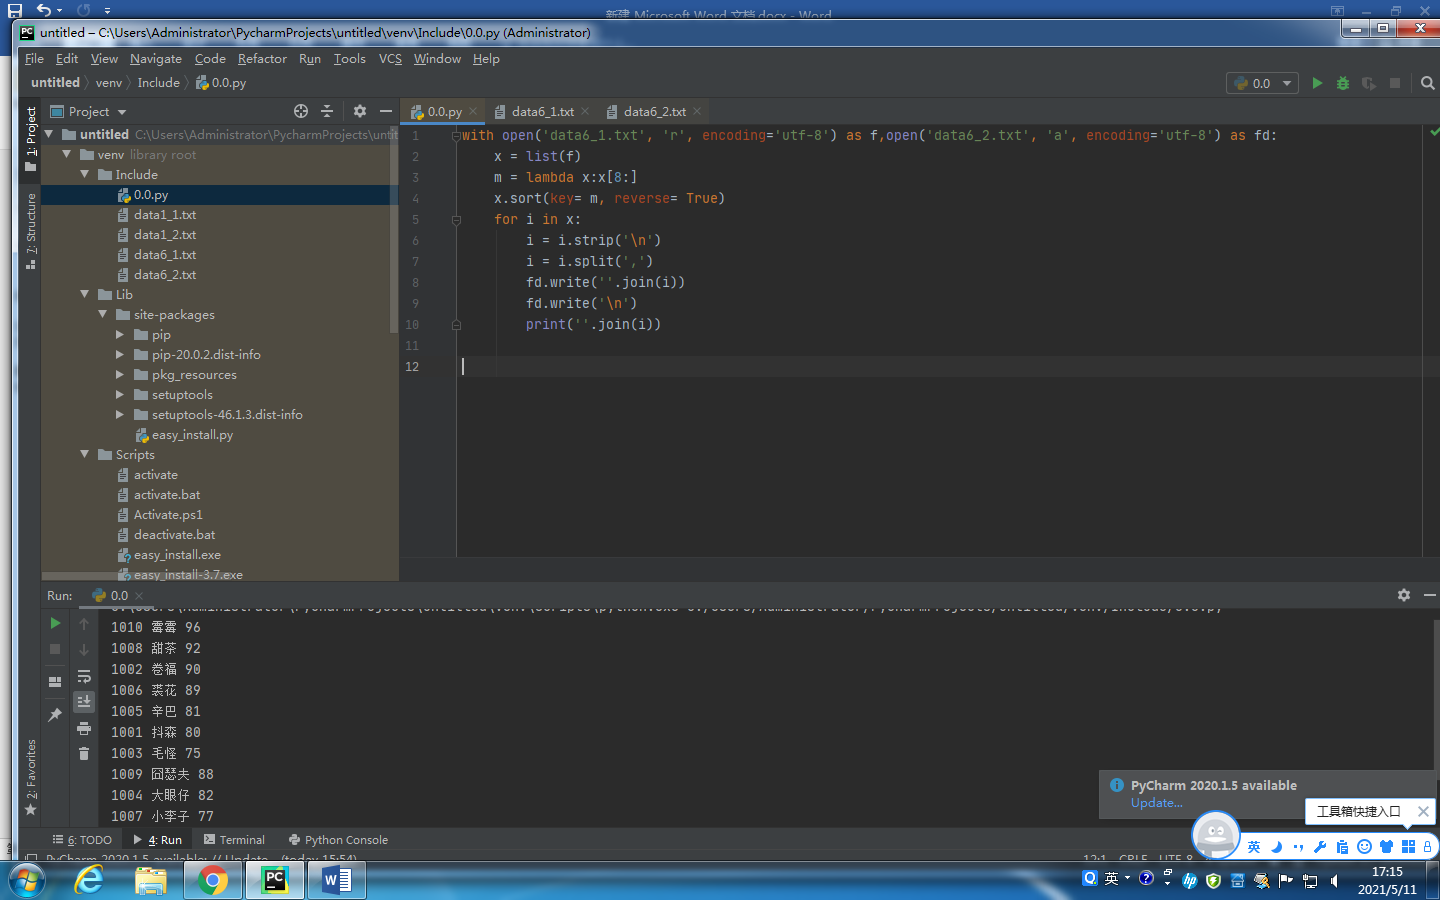
Task: Toggle scroll to end of output
Action: pyautogui.click(x=84, y=701)
